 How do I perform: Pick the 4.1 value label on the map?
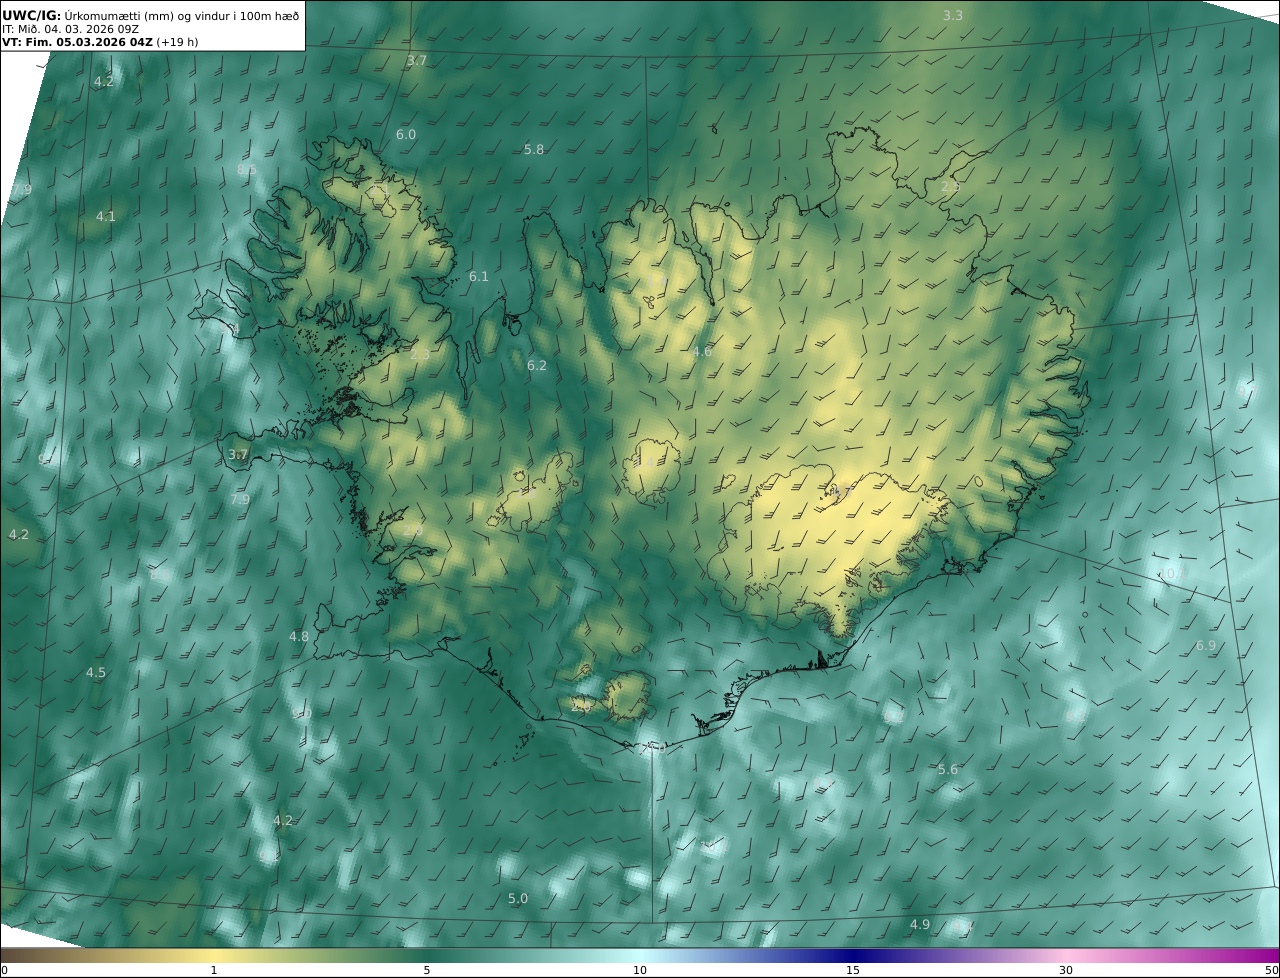coord(106,216)
